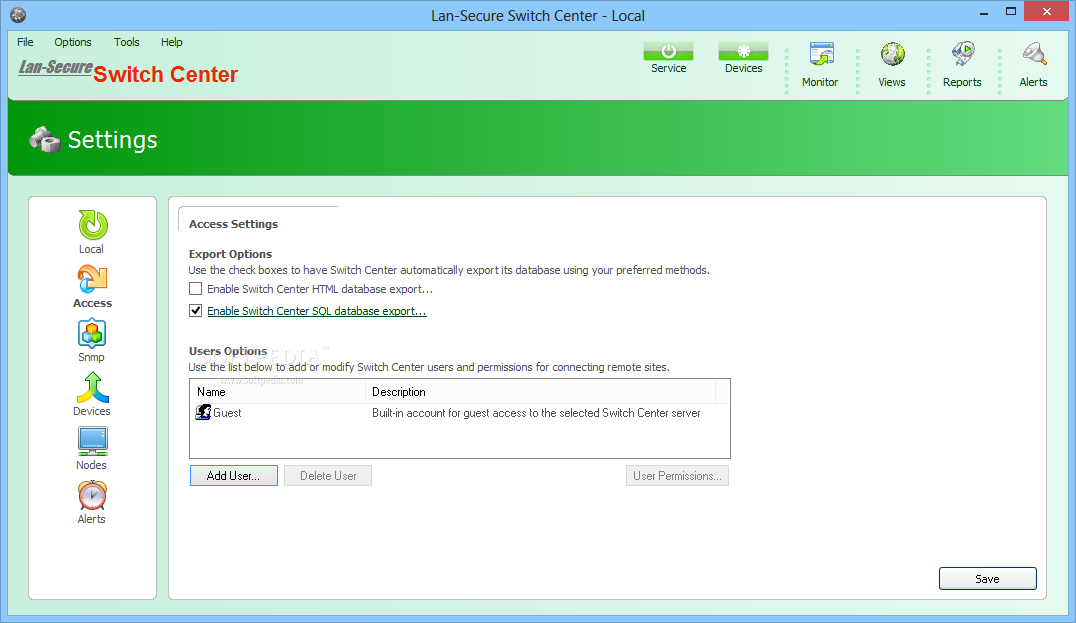
Task: Click the Export Options heading
Action: (x=231, y=254)
